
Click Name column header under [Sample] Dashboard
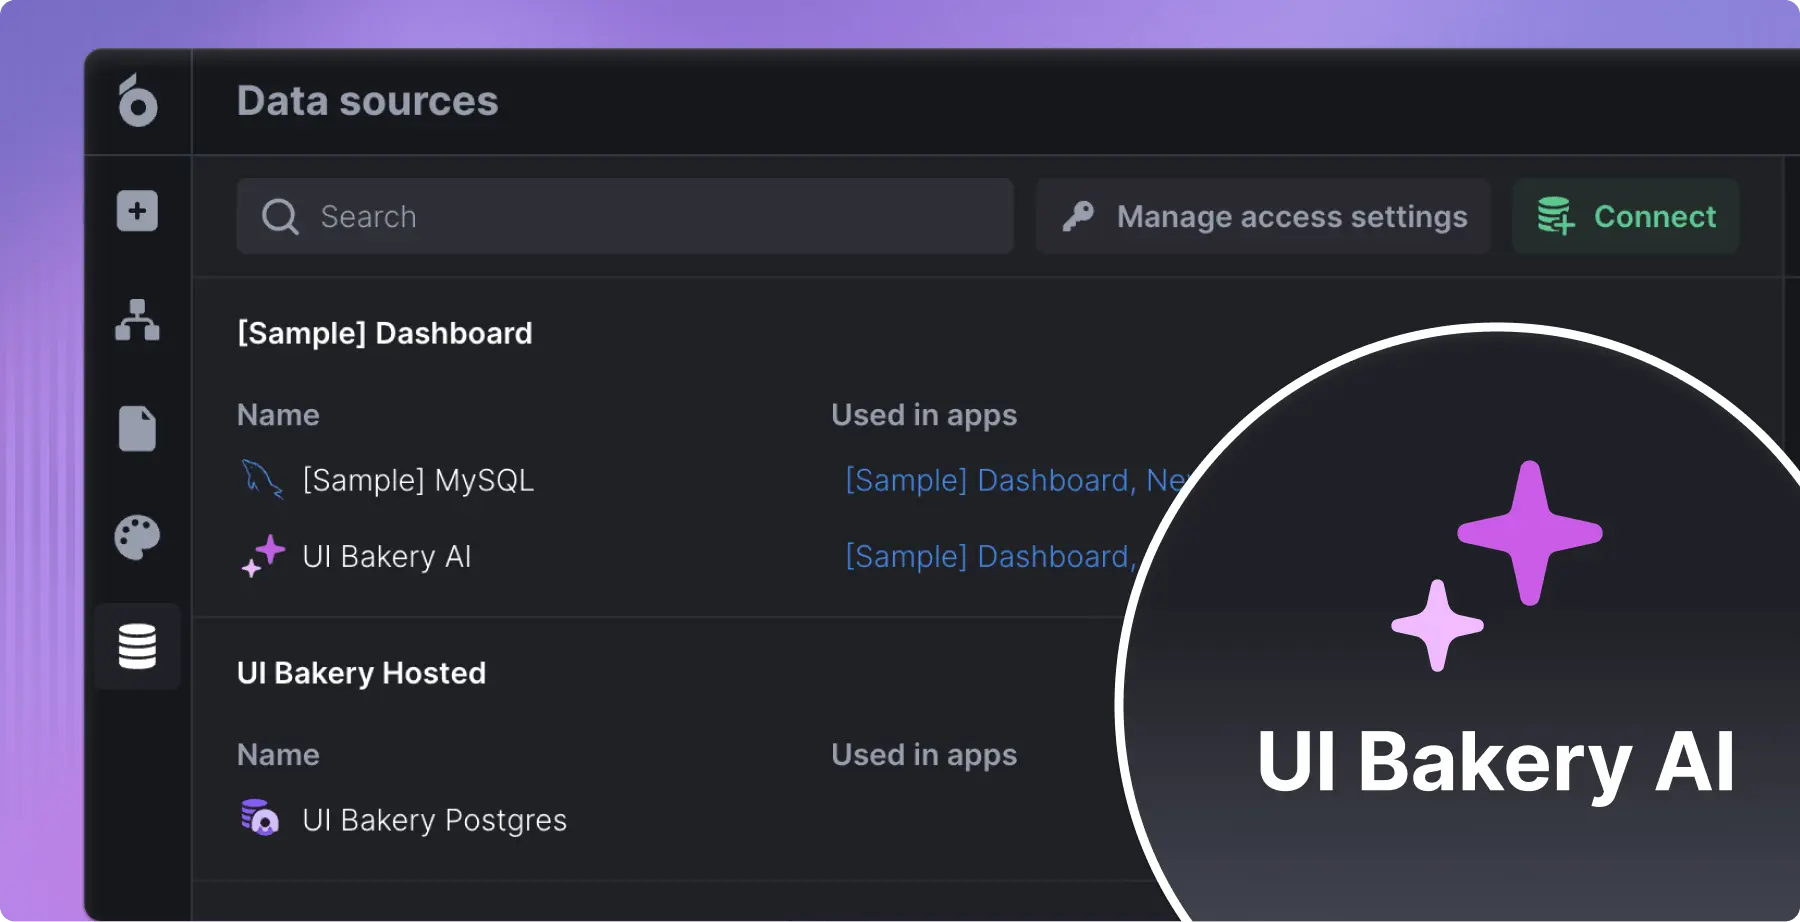click(x=278, y=415)
